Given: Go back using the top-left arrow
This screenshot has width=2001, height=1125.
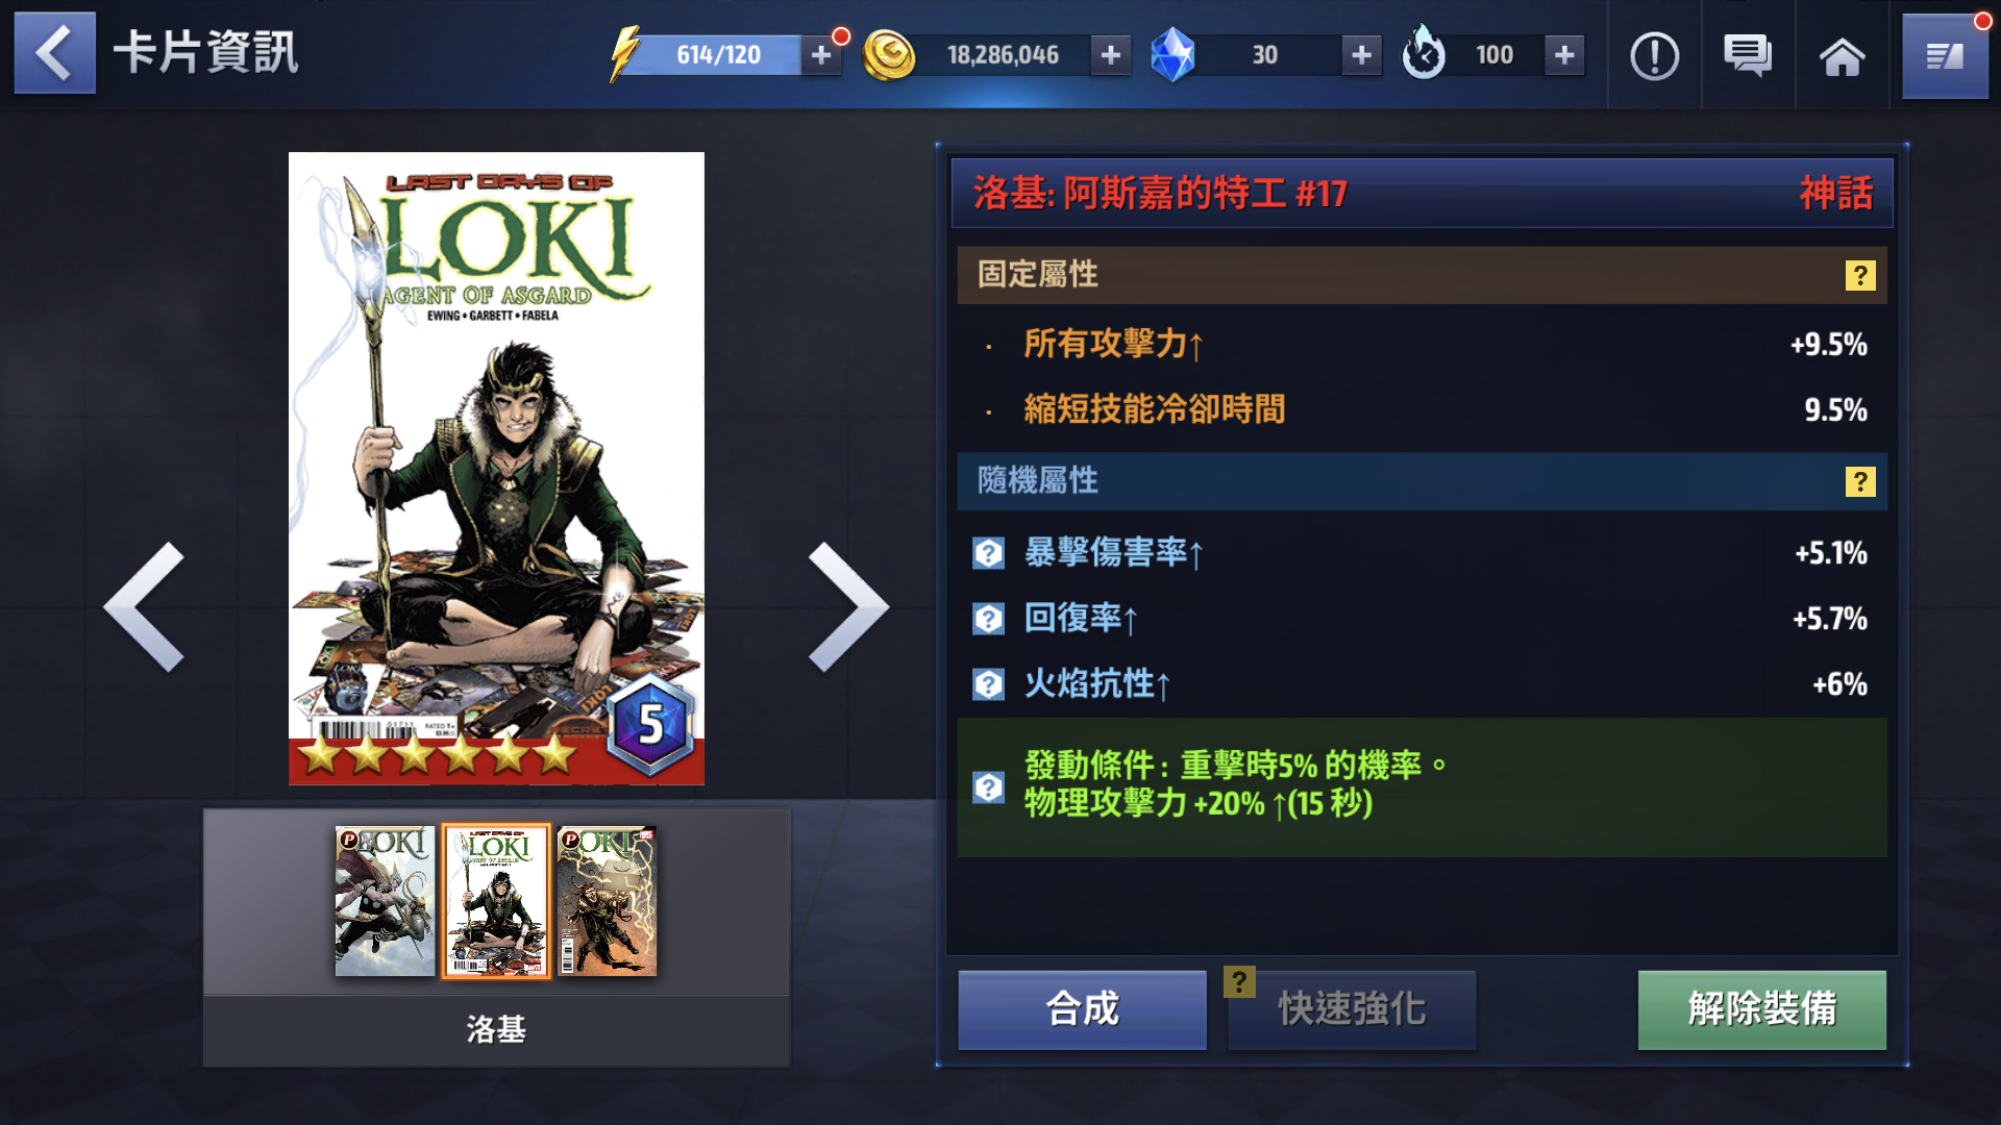Looking at the screenshot, I should tap(55, 53).
